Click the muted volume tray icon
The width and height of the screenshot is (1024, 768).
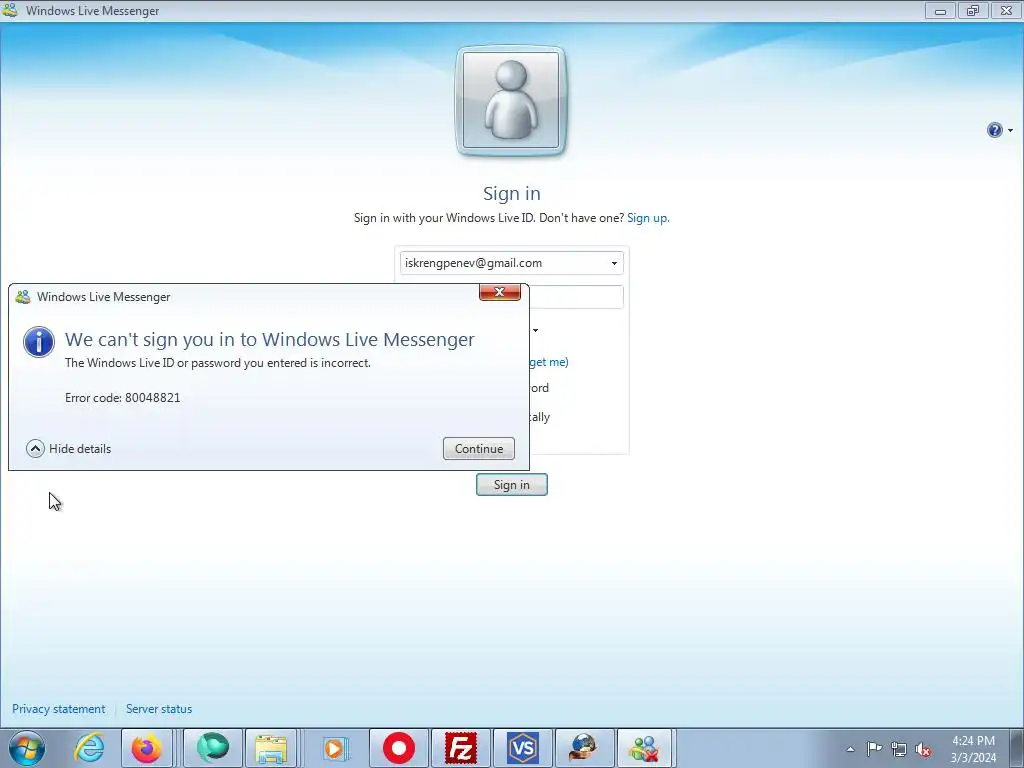coord(923,749)
